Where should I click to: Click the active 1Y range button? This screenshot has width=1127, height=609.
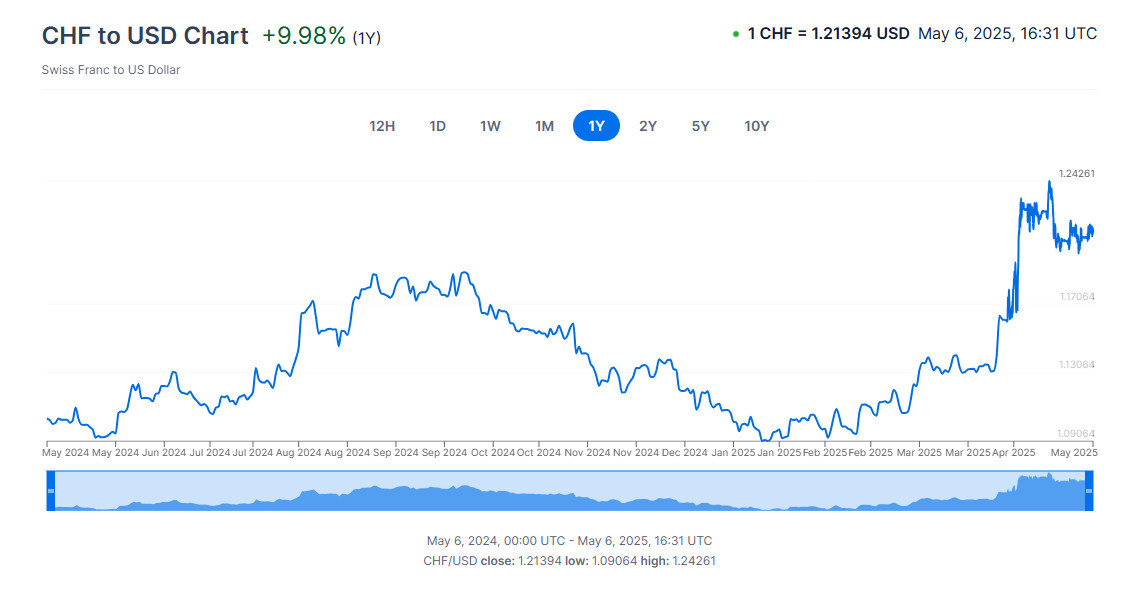click(596, 126)
